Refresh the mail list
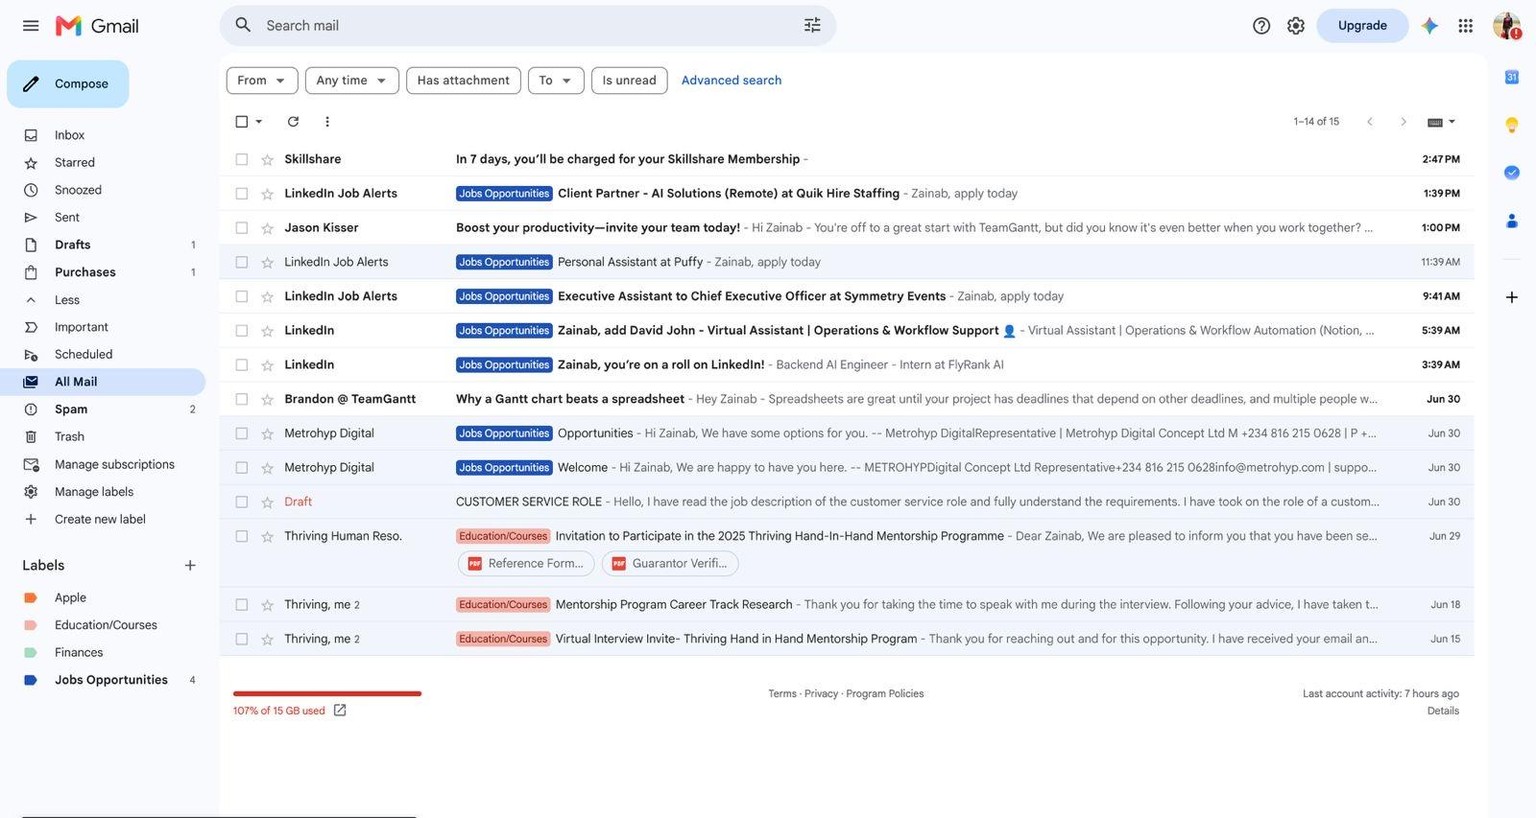 click(x=293, y=121)
